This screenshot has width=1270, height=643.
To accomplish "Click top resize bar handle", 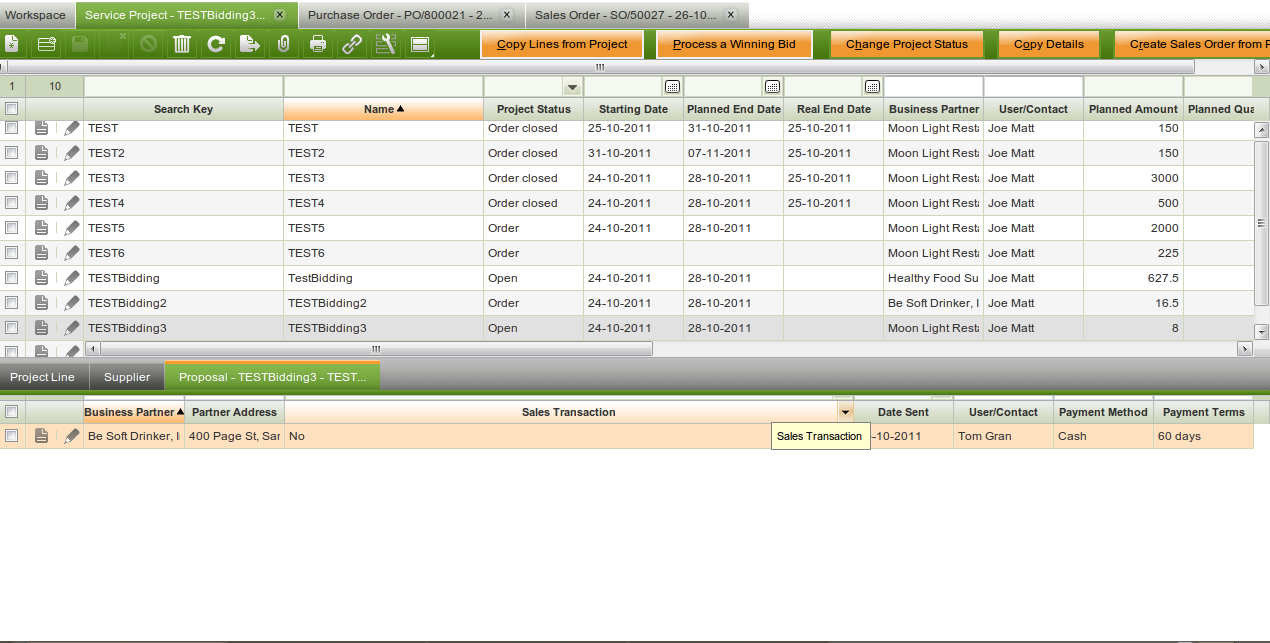I will pyautogui.click(x=600, y=67).
